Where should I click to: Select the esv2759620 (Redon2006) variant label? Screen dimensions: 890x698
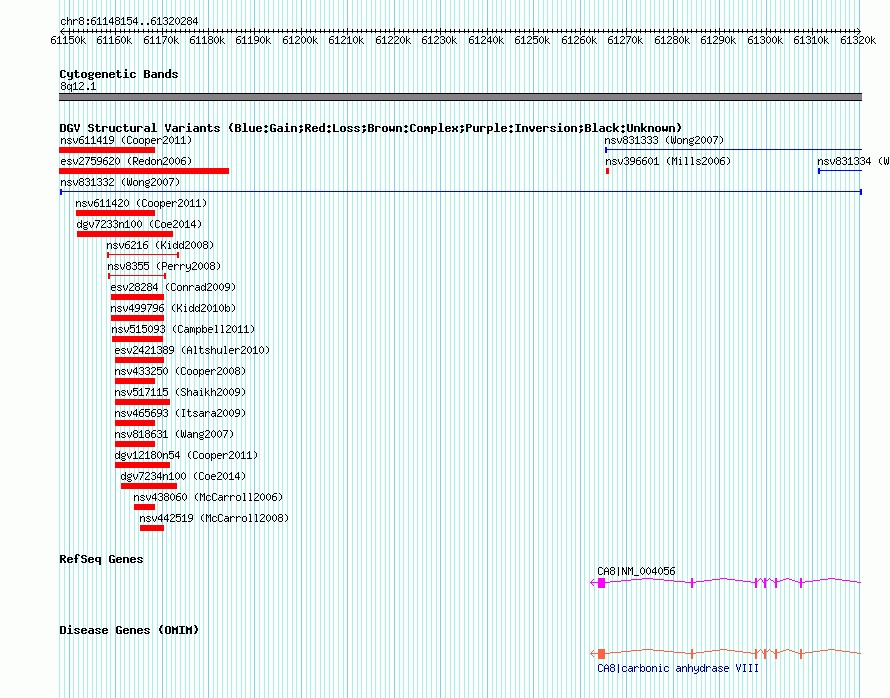[126, 161]
